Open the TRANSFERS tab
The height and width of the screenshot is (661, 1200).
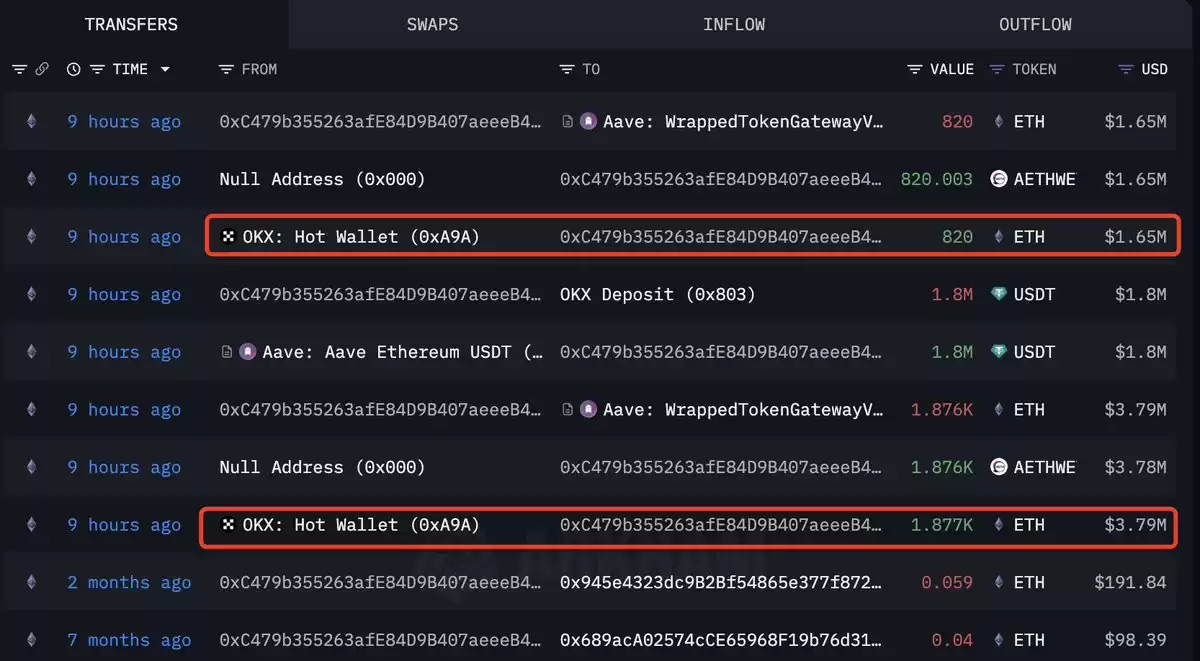coord(131,24)
